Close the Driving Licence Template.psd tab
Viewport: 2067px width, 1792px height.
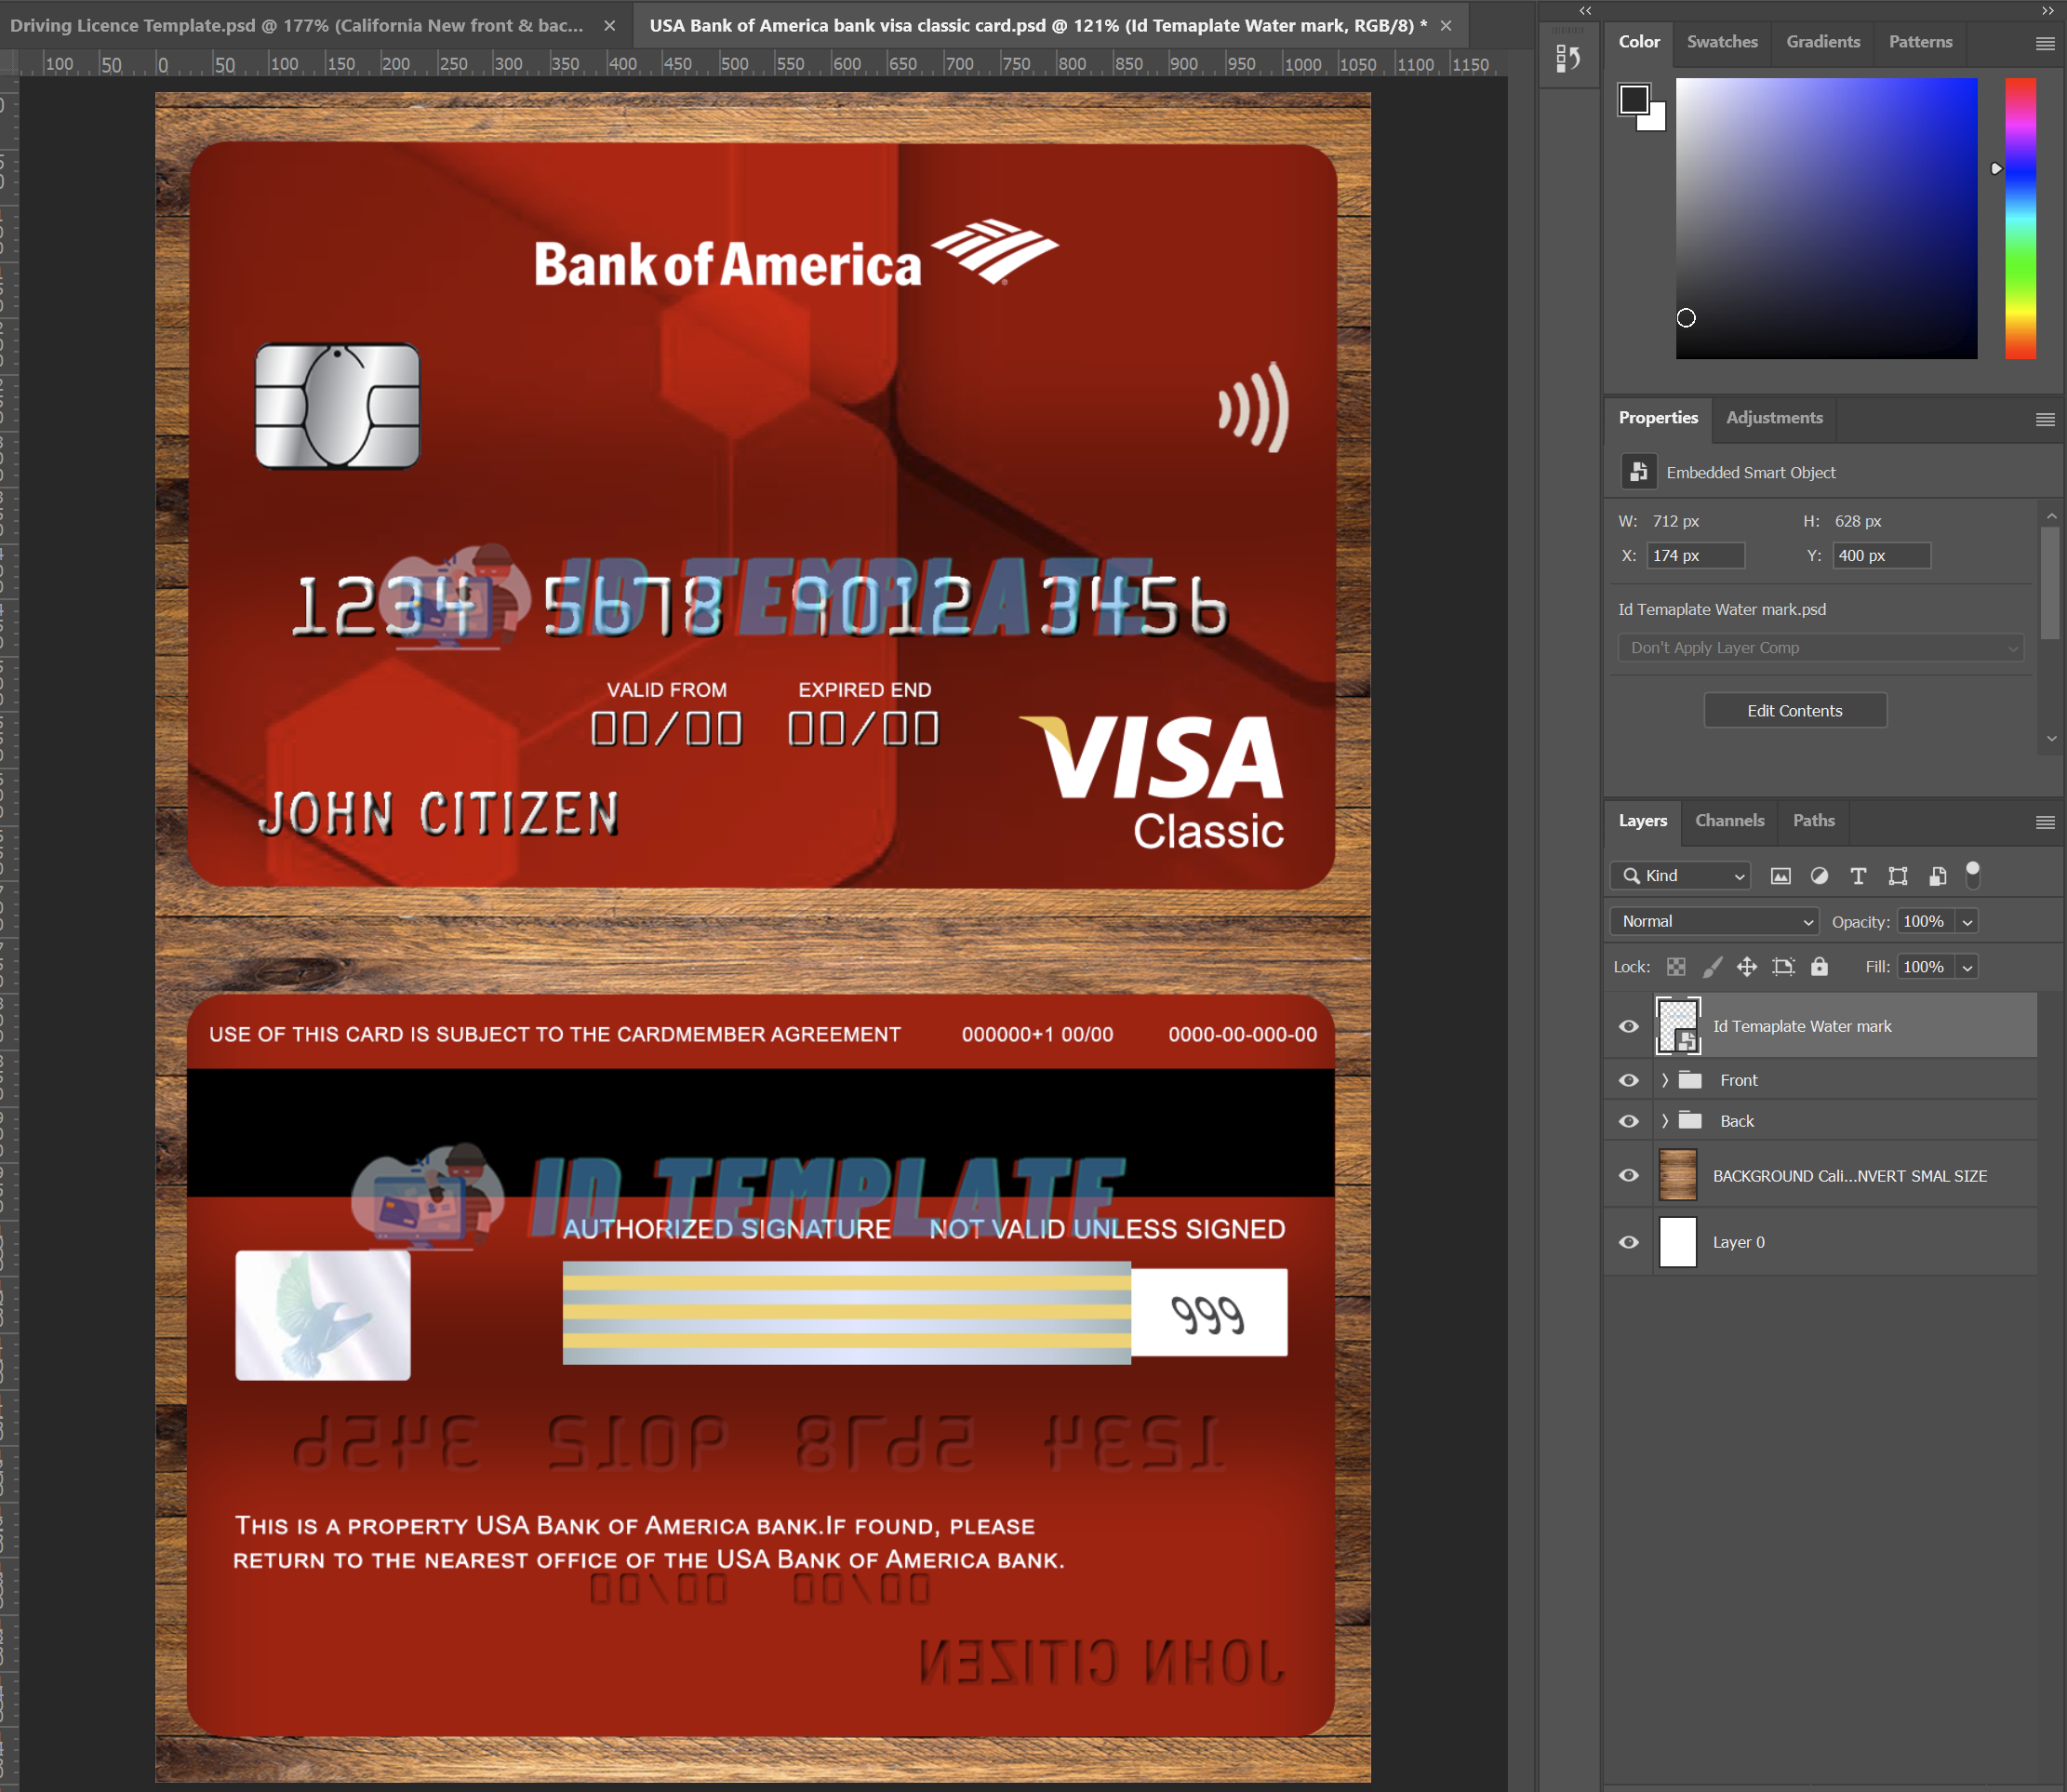[610, 26]
